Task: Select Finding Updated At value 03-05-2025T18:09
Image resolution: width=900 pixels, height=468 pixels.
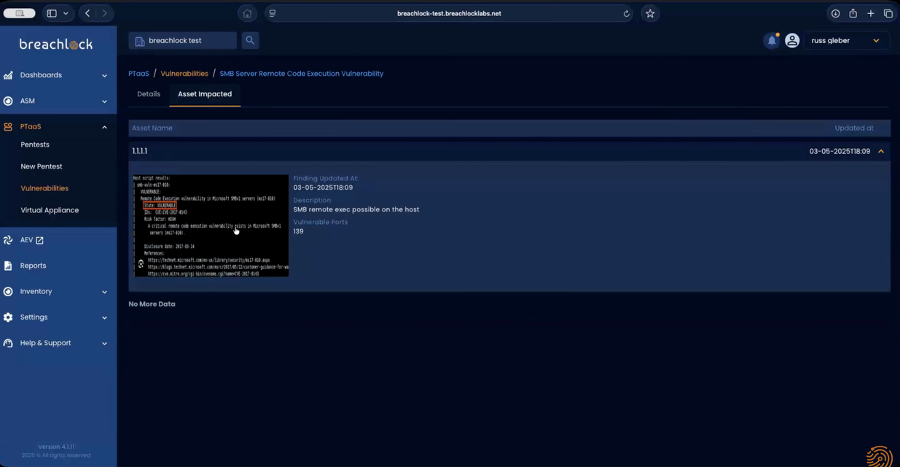Action: [323, 188]
